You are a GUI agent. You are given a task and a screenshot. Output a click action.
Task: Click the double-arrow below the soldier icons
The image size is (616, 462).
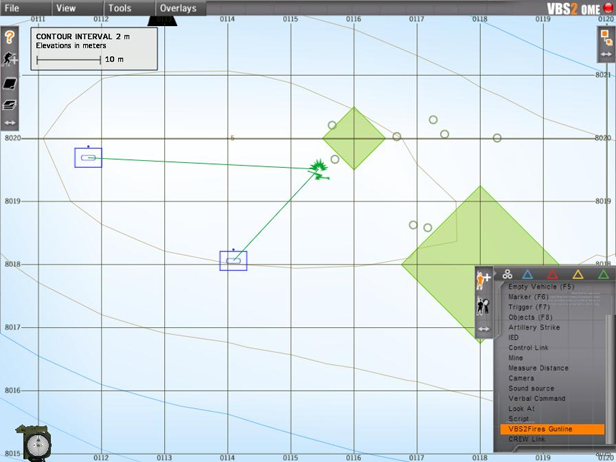484,329
